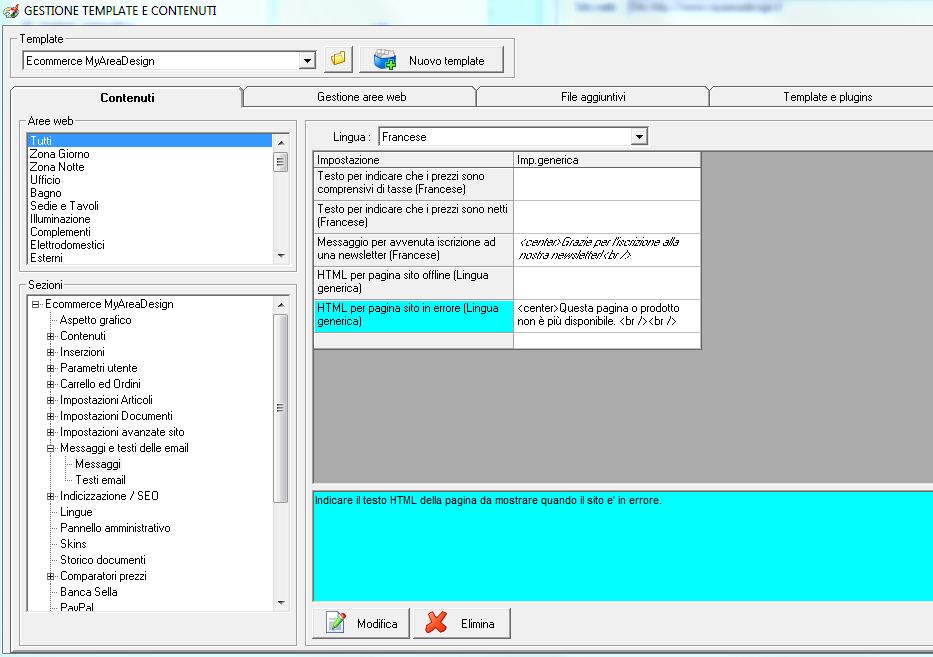The width and height of the screenshot is (933, 657).
Task: Select Esterni in Aree web list
Action: tap(150, 258)
